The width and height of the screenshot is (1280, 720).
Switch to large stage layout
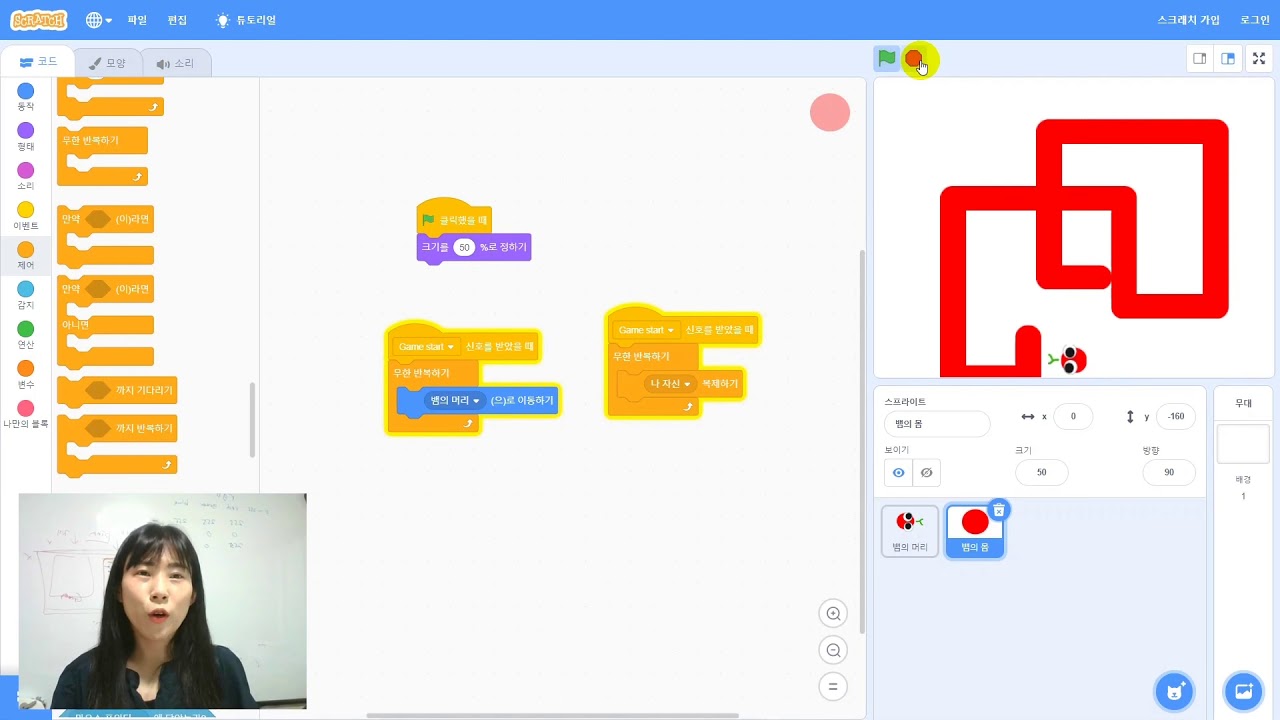[1227, 58]
